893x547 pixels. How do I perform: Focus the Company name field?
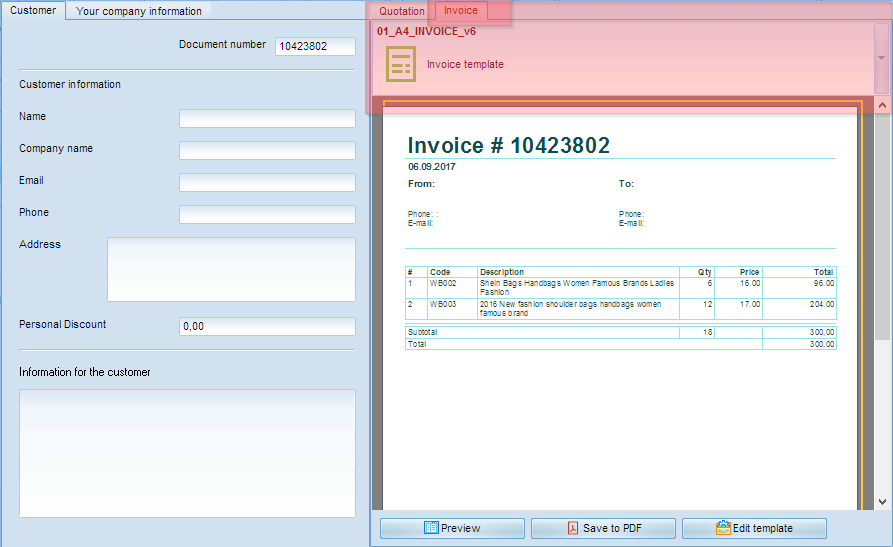pos(267,150)
